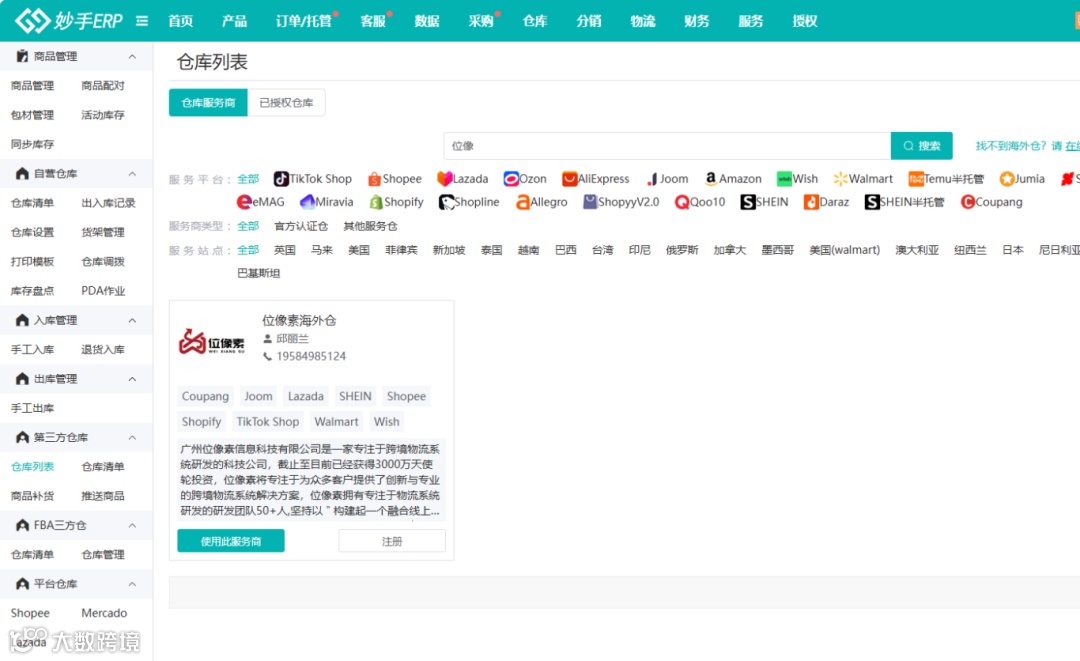Filter by ShopyyV2.0 platform
This screenshot has width=1080, height=661.
click(x=621, y=202)
